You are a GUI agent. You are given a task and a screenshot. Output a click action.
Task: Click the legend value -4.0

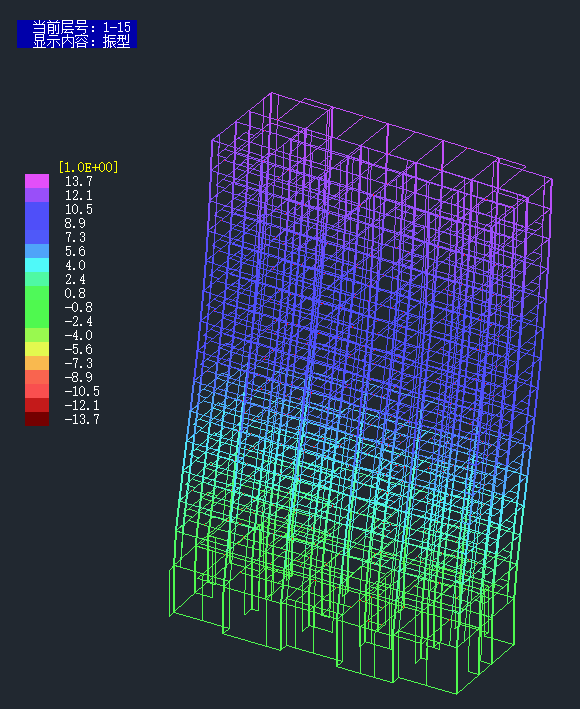coord(79,335)
